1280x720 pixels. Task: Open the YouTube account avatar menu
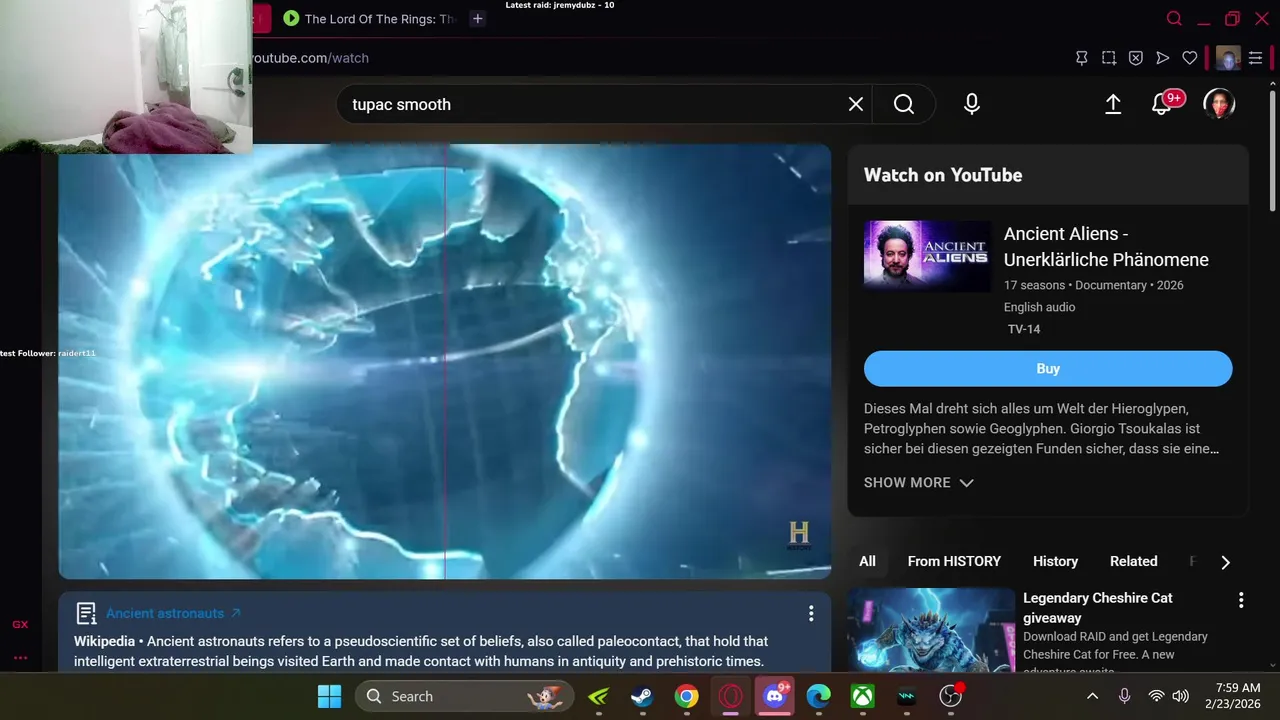click(1219, 104)
